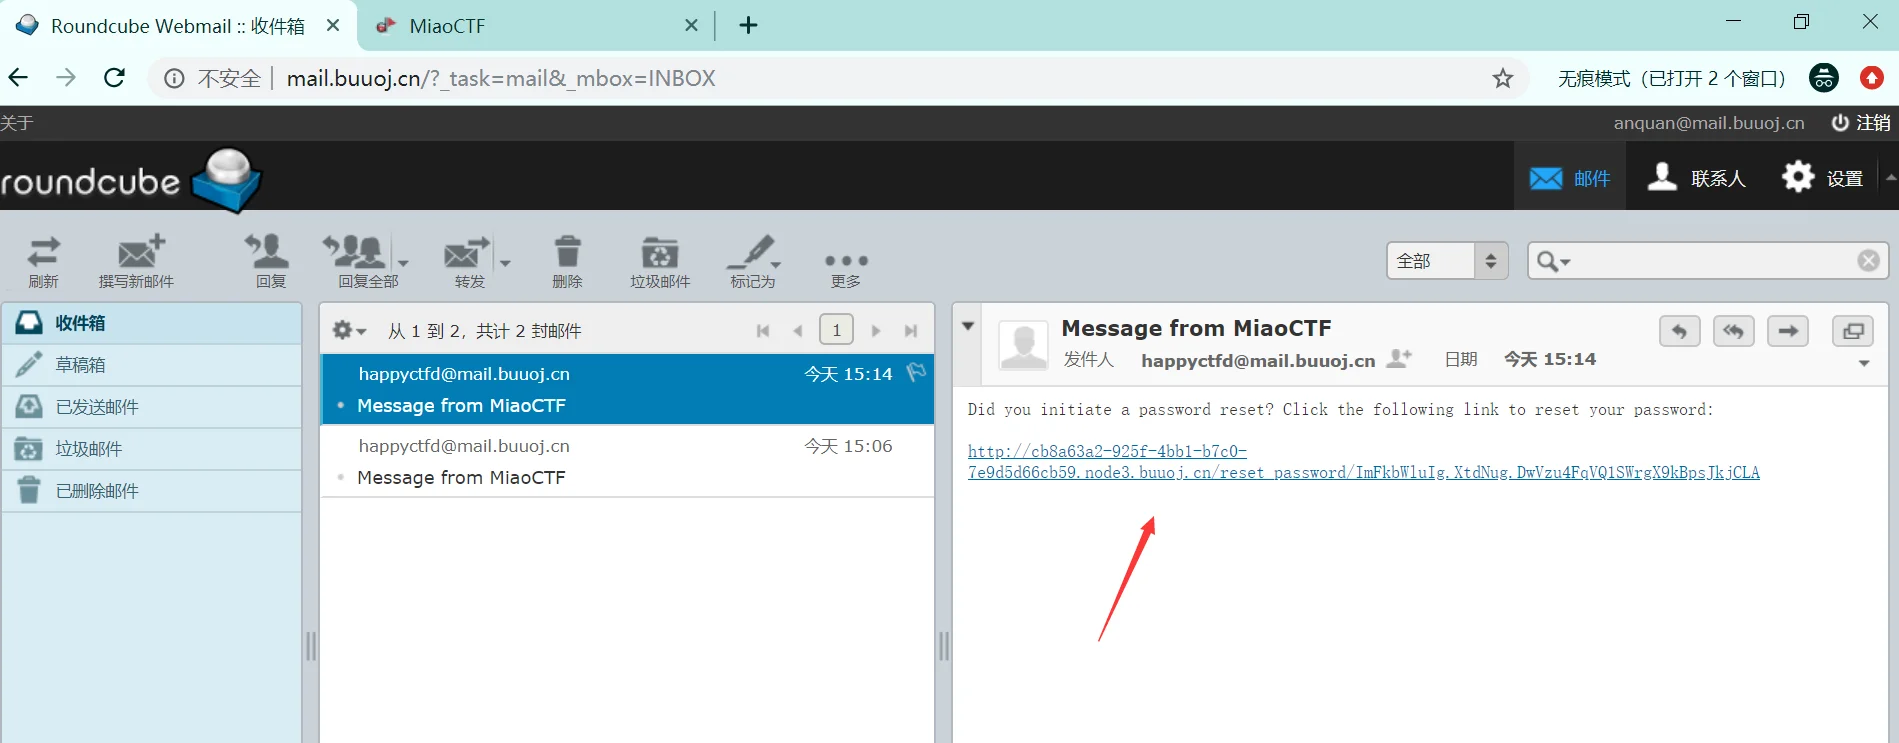Go to next page of message list
Screen dimensions: 1899x743
click(876, 331)
